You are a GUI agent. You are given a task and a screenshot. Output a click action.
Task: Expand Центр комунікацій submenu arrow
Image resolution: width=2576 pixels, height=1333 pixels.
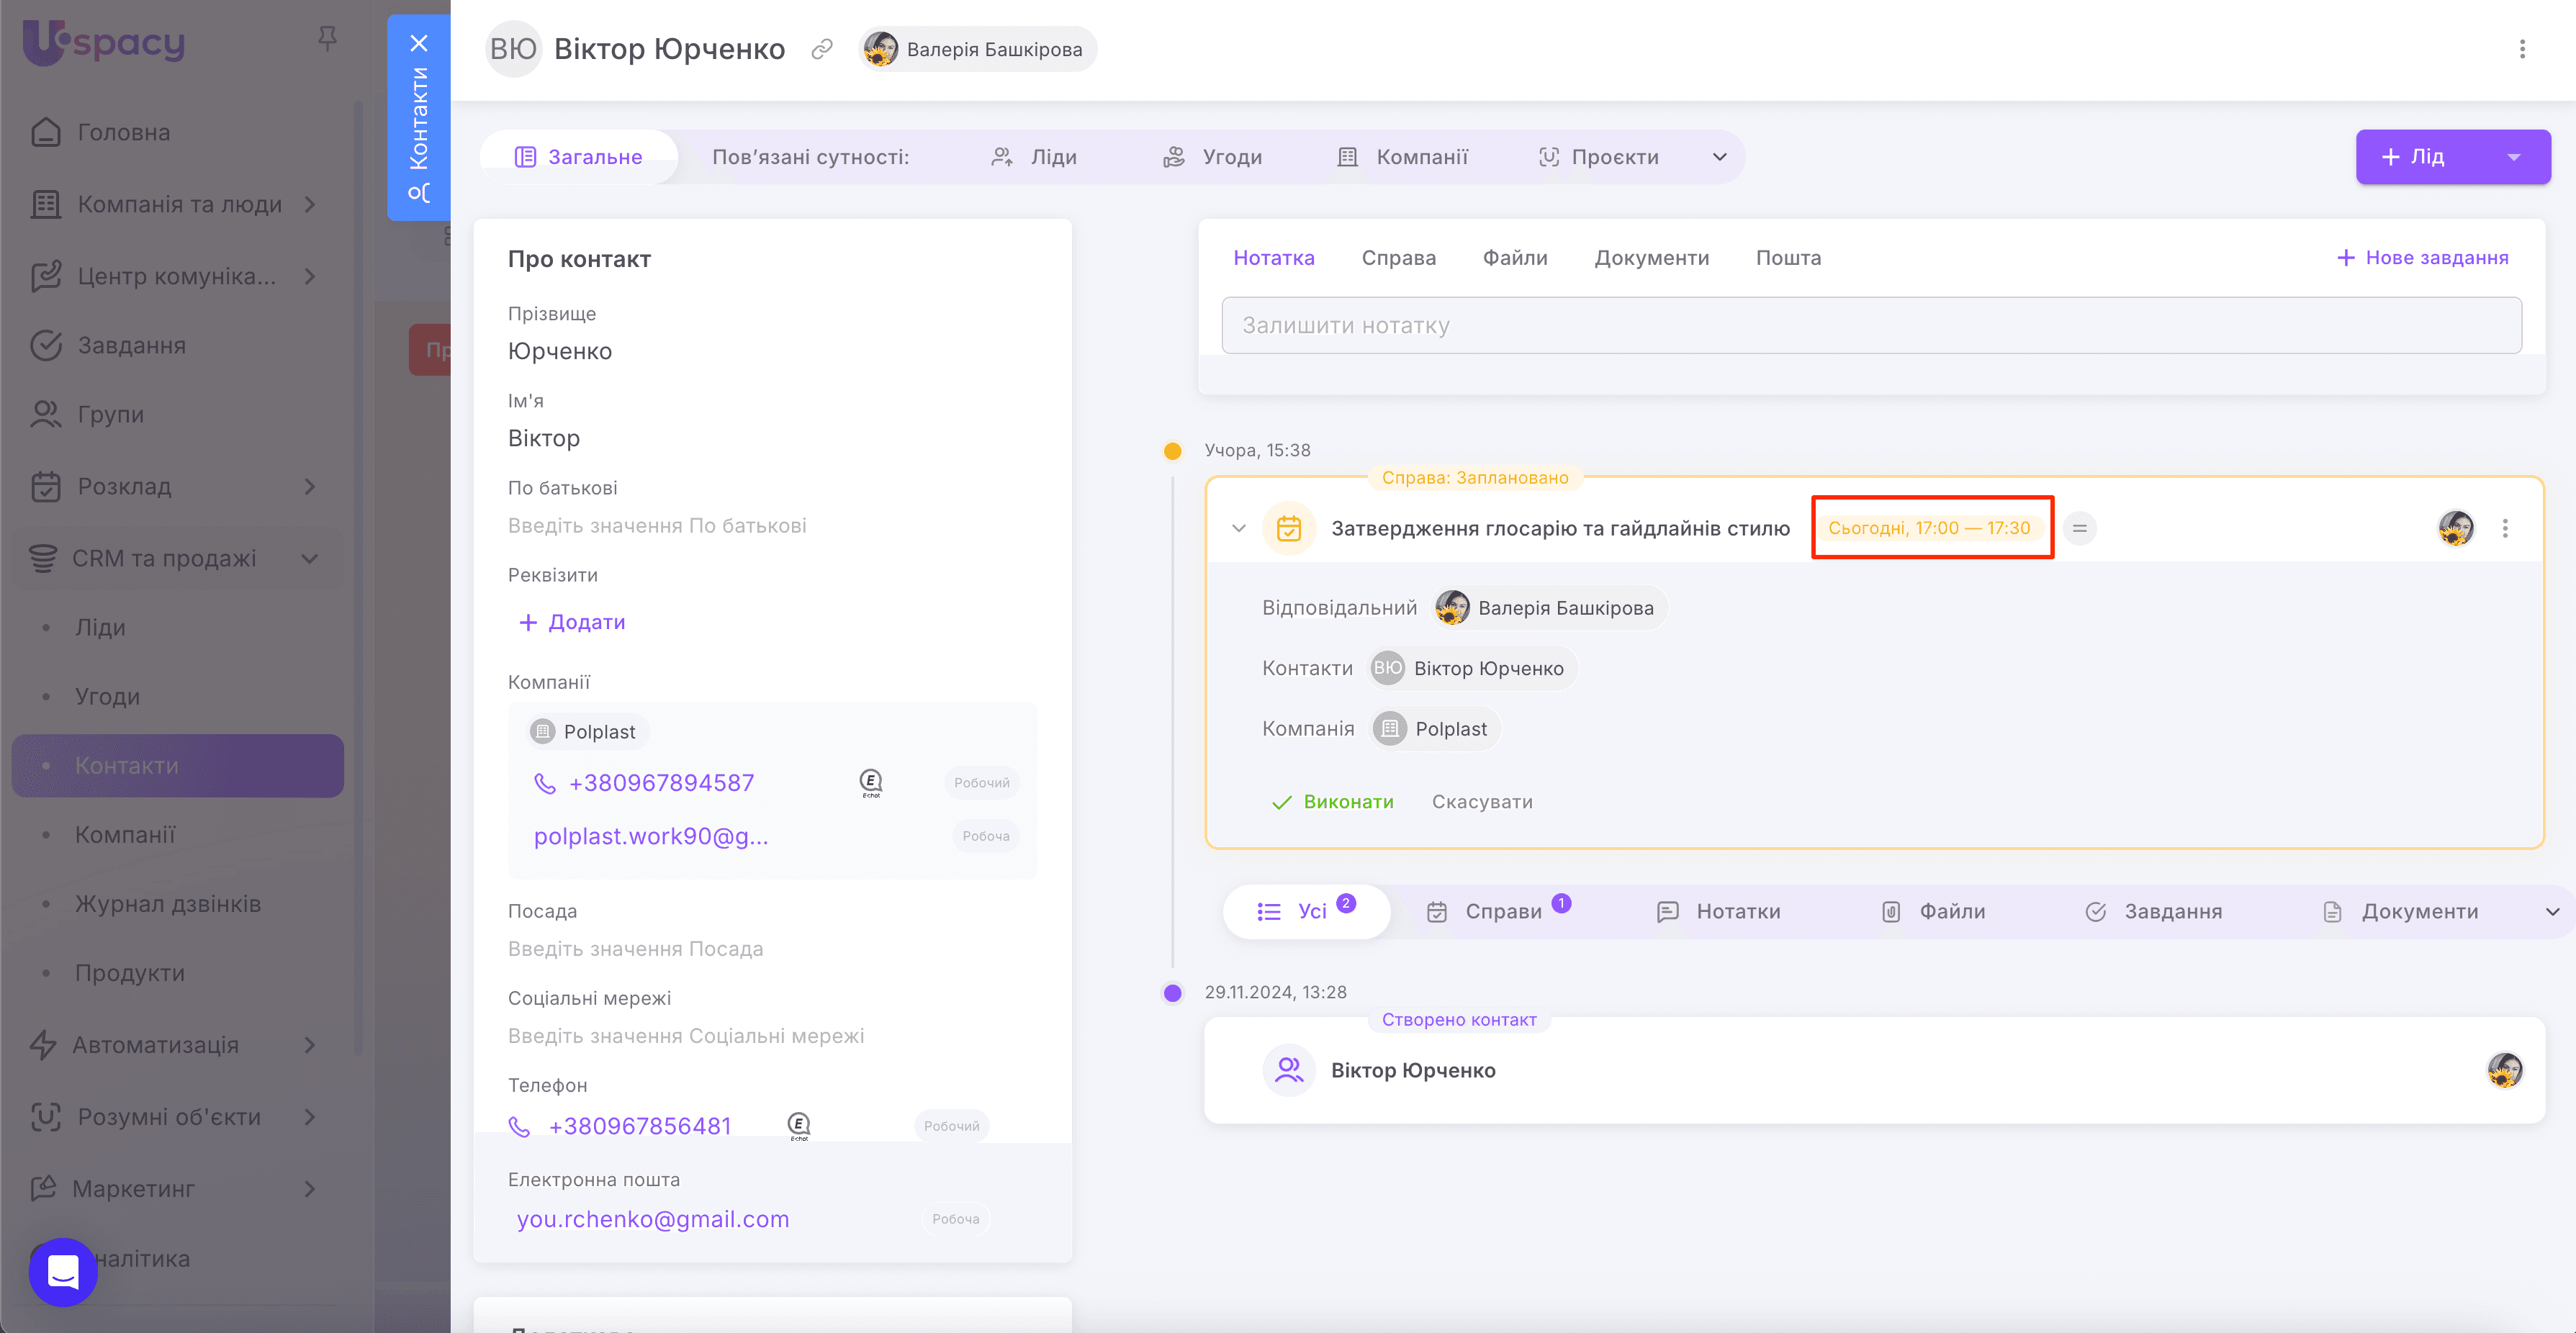click(310, 276)
